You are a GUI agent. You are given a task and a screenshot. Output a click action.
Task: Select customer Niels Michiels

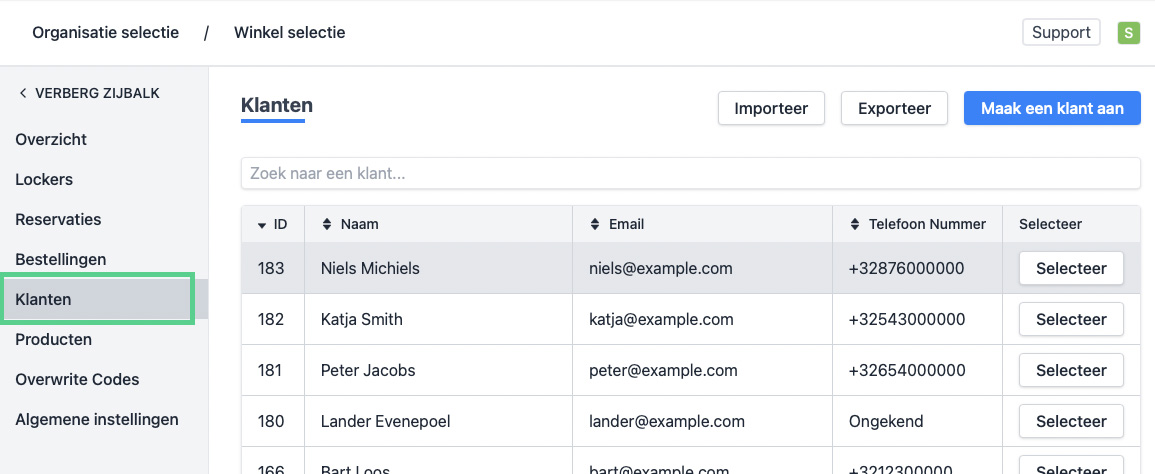(x=1070, y=268)
